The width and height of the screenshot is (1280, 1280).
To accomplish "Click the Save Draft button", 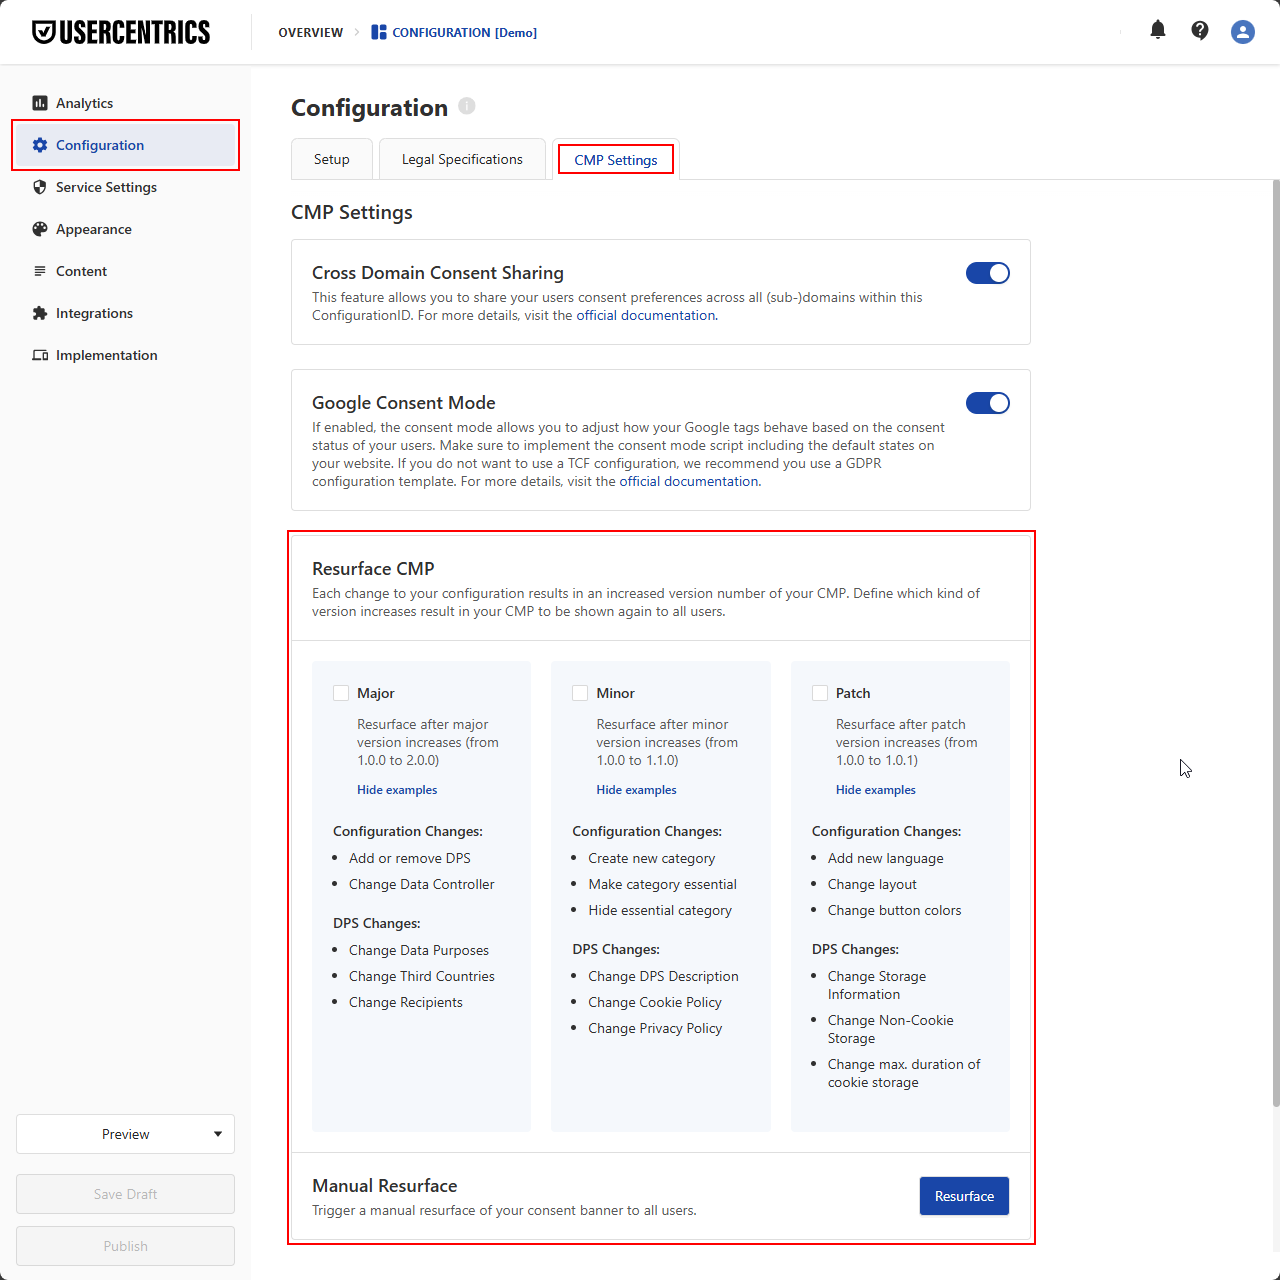I will (x=126, y=1194).
